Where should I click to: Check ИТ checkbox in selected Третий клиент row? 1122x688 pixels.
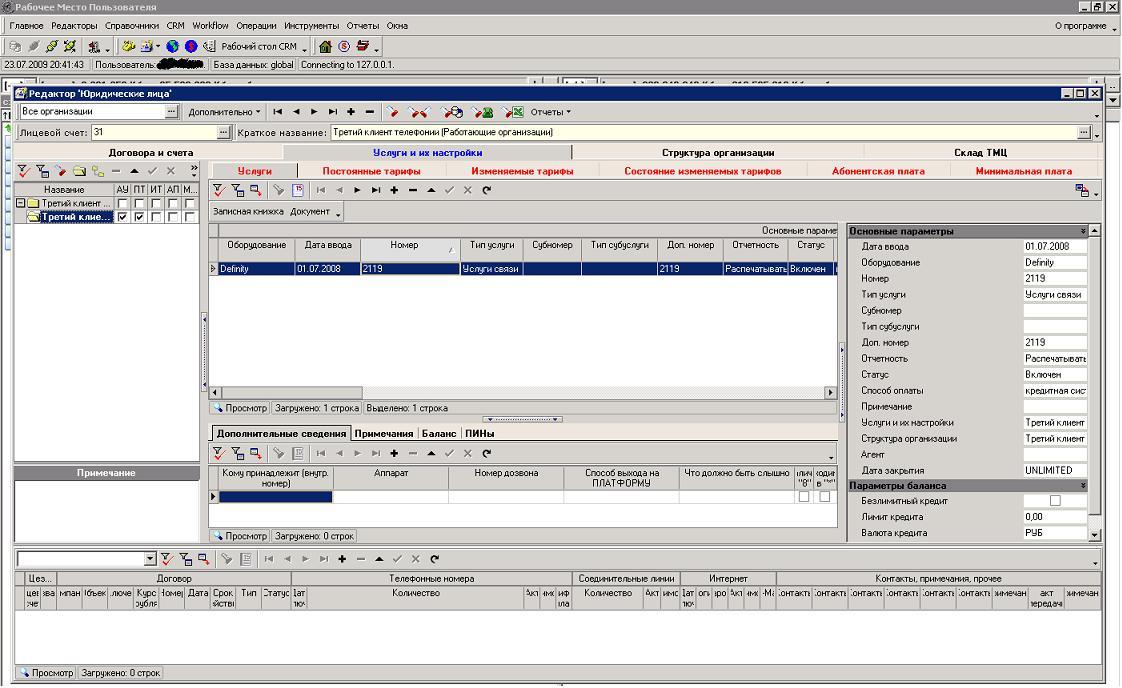[156, 217]
